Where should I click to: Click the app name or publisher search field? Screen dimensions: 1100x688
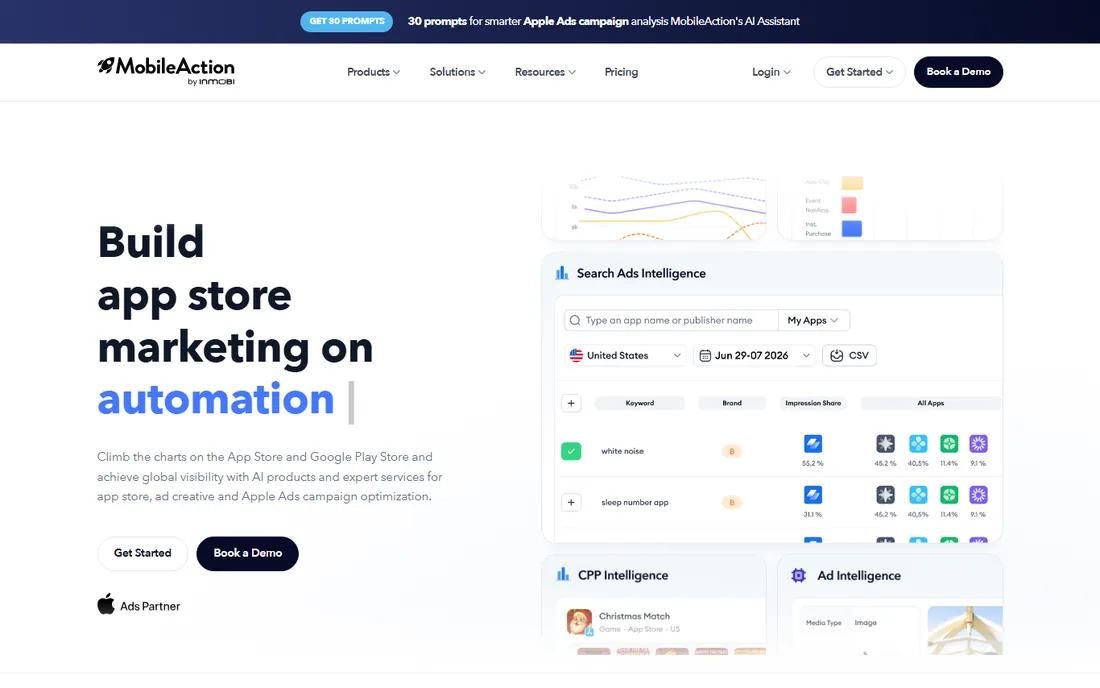671,321
